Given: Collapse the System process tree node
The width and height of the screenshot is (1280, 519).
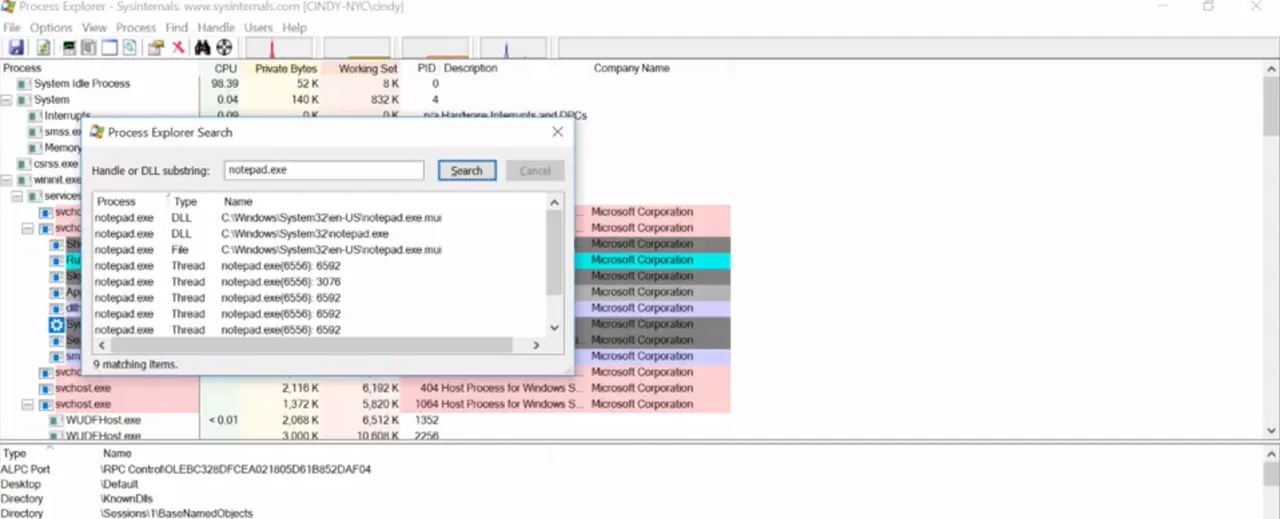Looking at the screenshot, I should (x=7, y=100).
